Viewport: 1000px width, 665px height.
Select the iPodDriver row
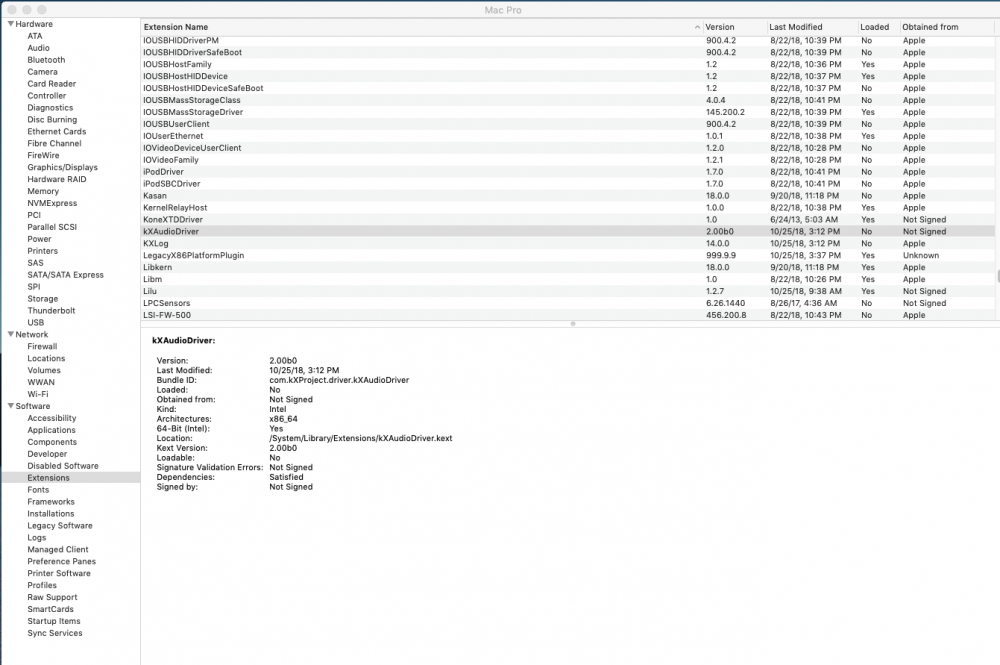click(568, 172)
